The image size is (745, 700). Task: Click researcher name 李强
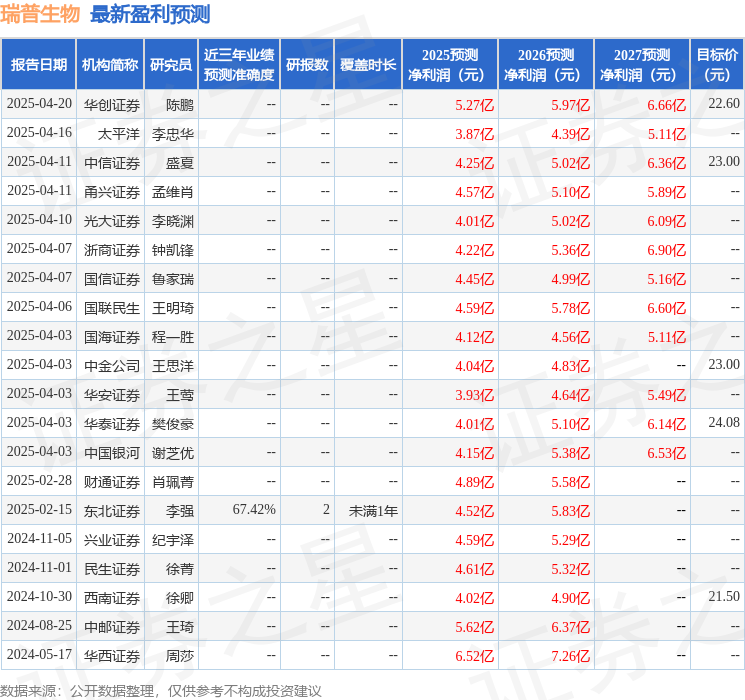(x=180, y=510)
